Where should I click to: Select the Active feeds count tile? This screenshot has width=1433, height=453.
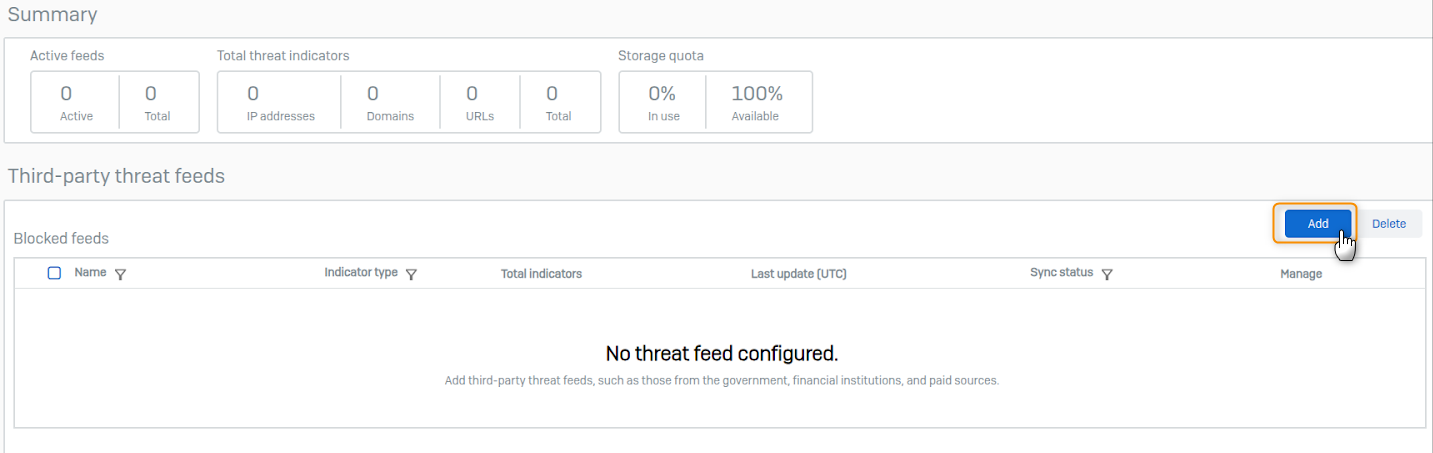click(75, 102)
